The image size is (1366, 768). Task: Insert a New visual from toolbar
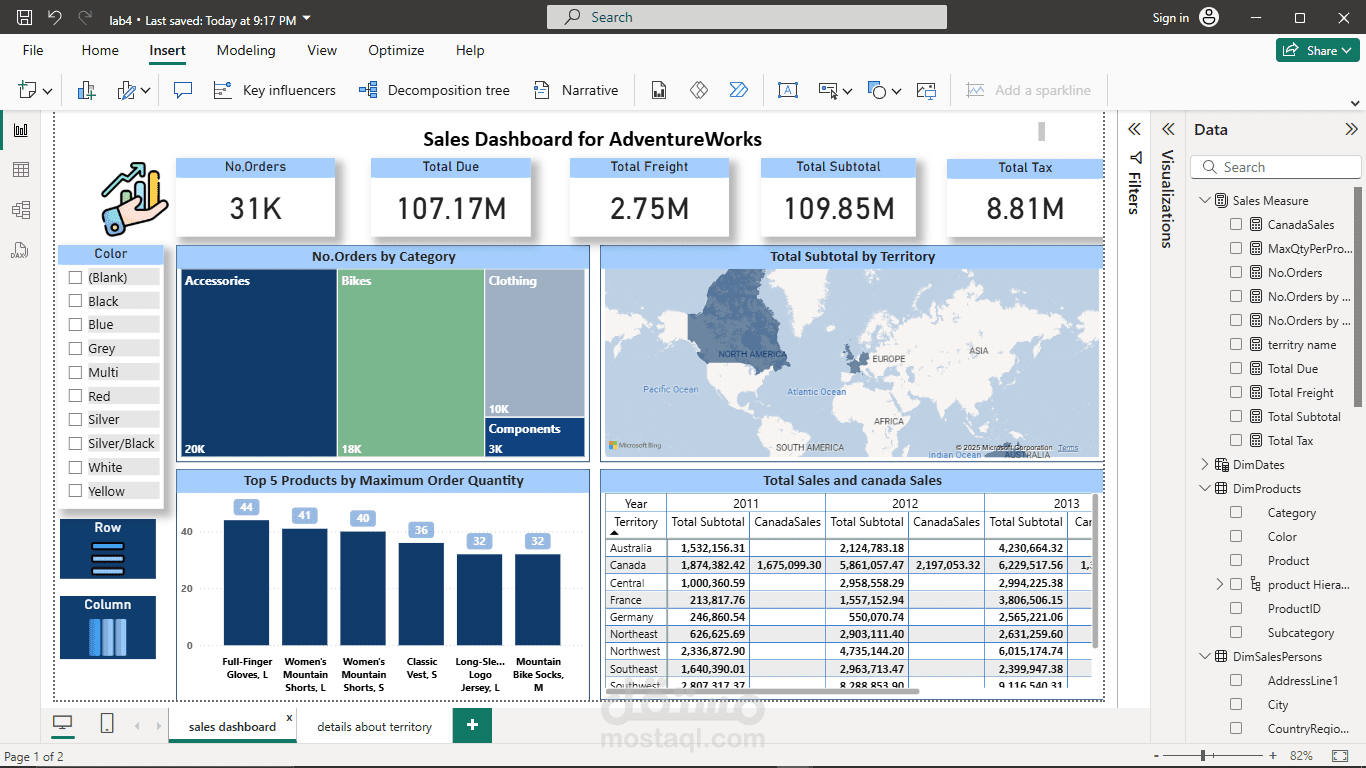point(86,90)
